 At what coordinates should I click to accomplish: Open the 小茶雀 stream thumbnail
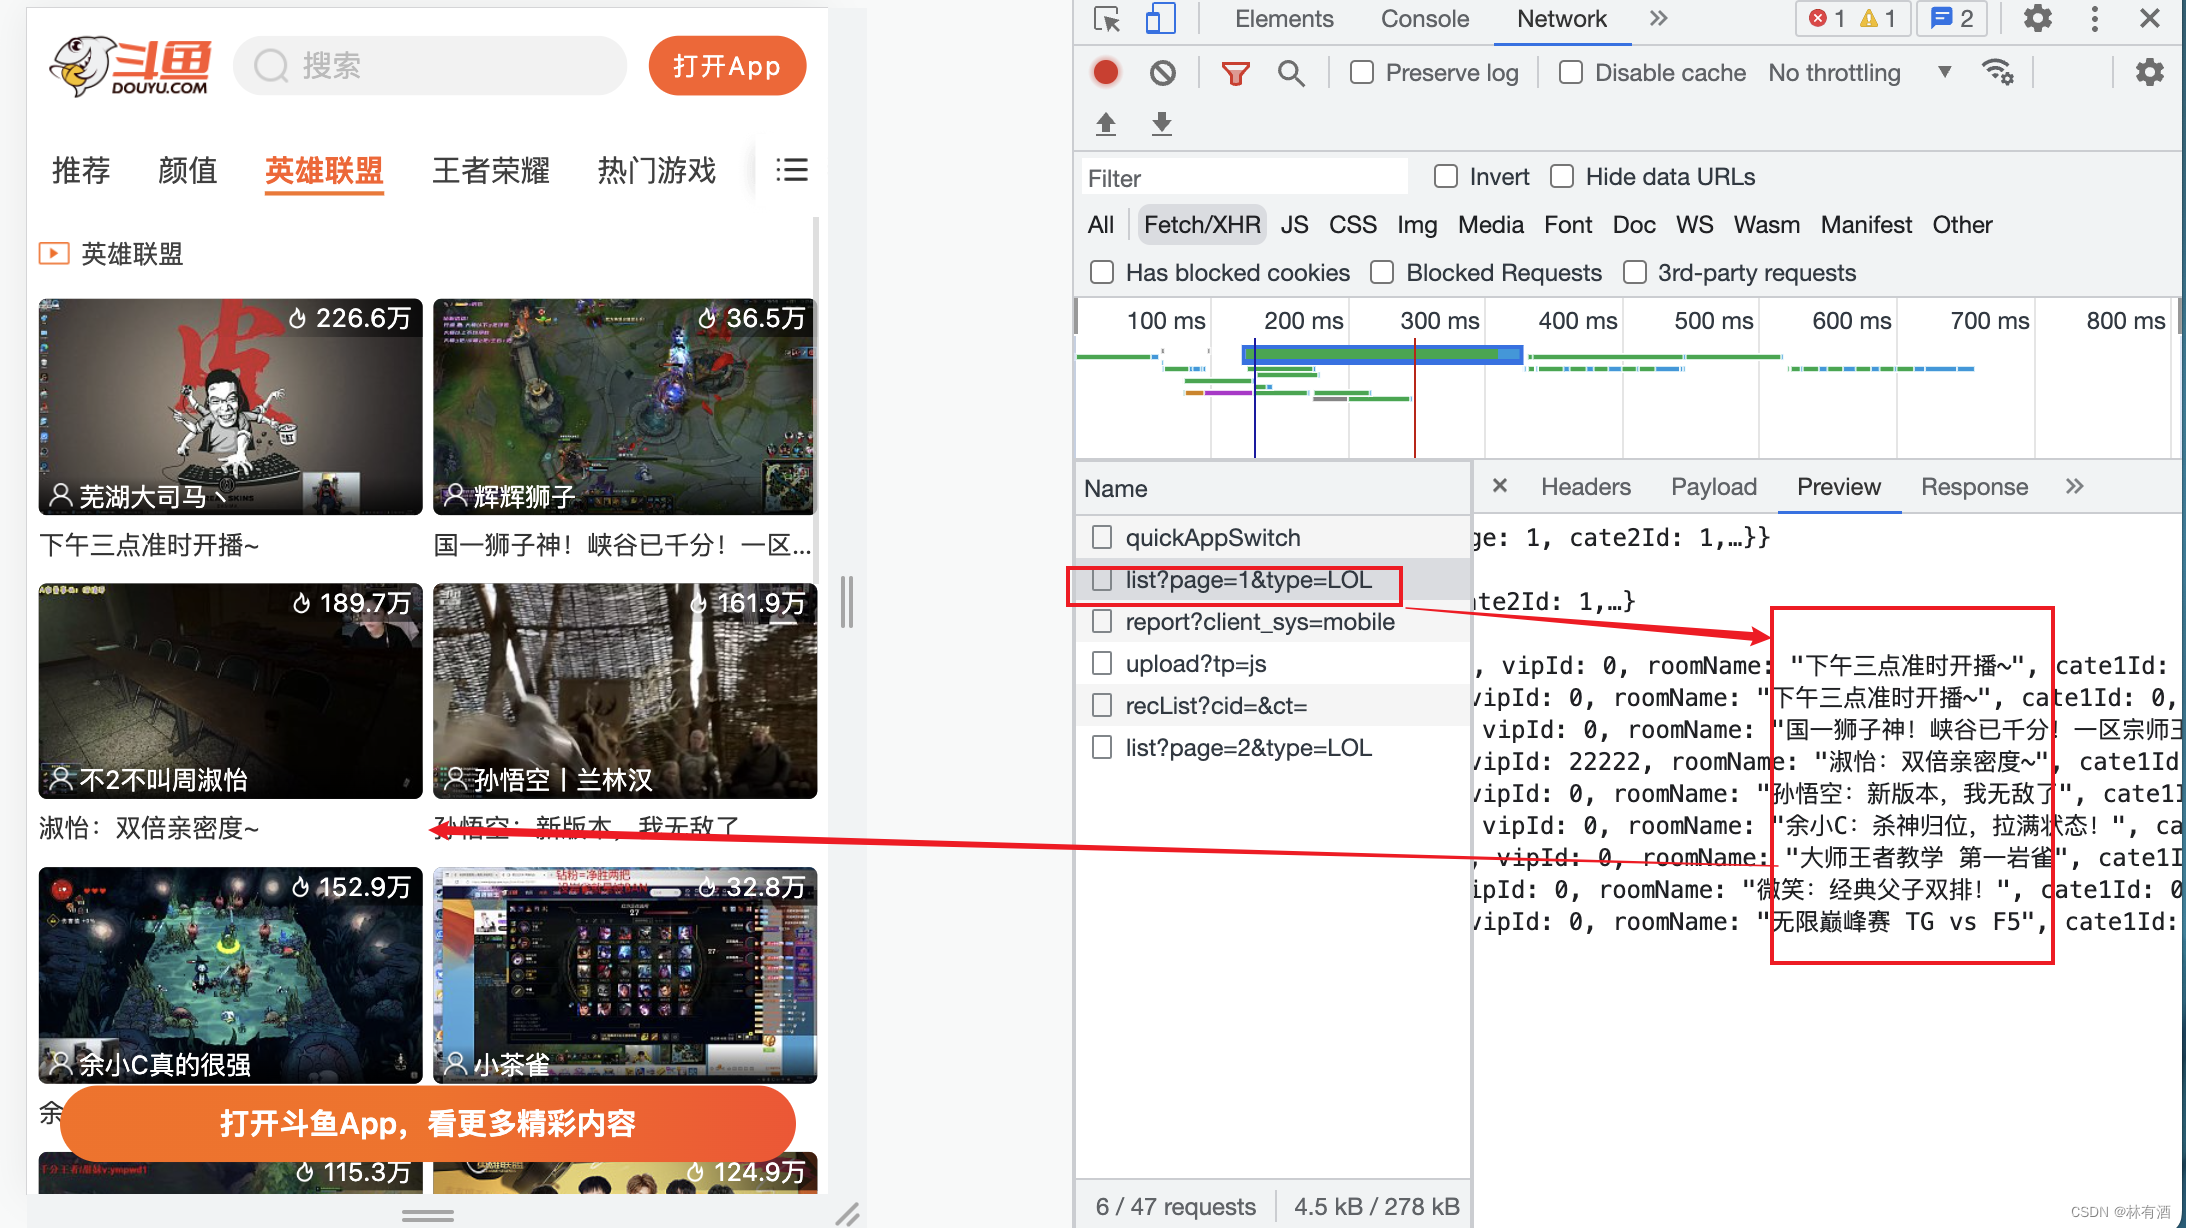(x=624, y=975)
